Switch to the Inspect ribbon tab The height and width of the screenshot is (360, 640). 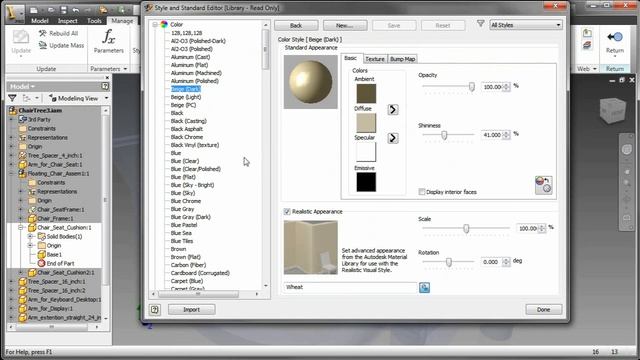tap(67, 21)
